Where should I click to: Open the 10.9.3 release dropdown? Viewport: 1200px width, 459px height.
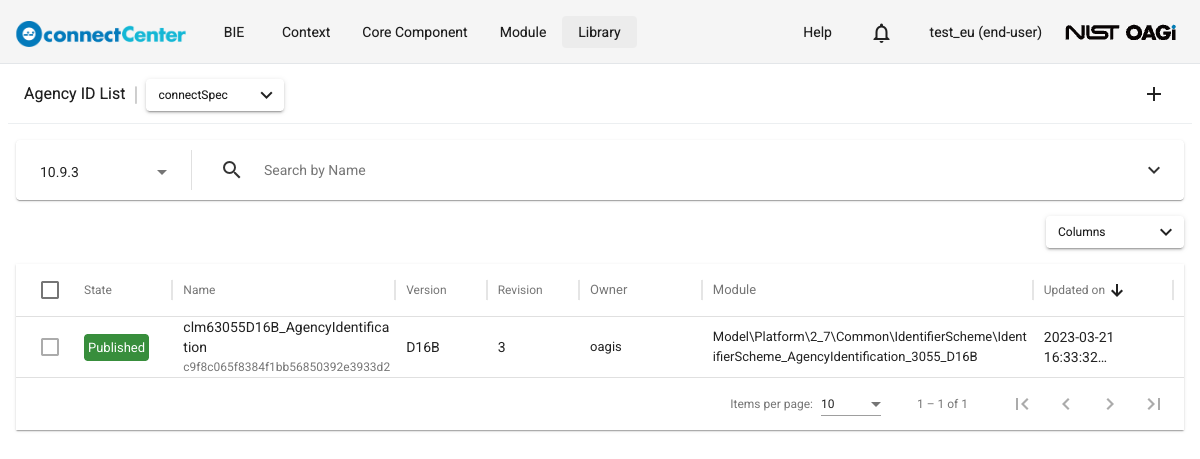click(x=103, y=172)
